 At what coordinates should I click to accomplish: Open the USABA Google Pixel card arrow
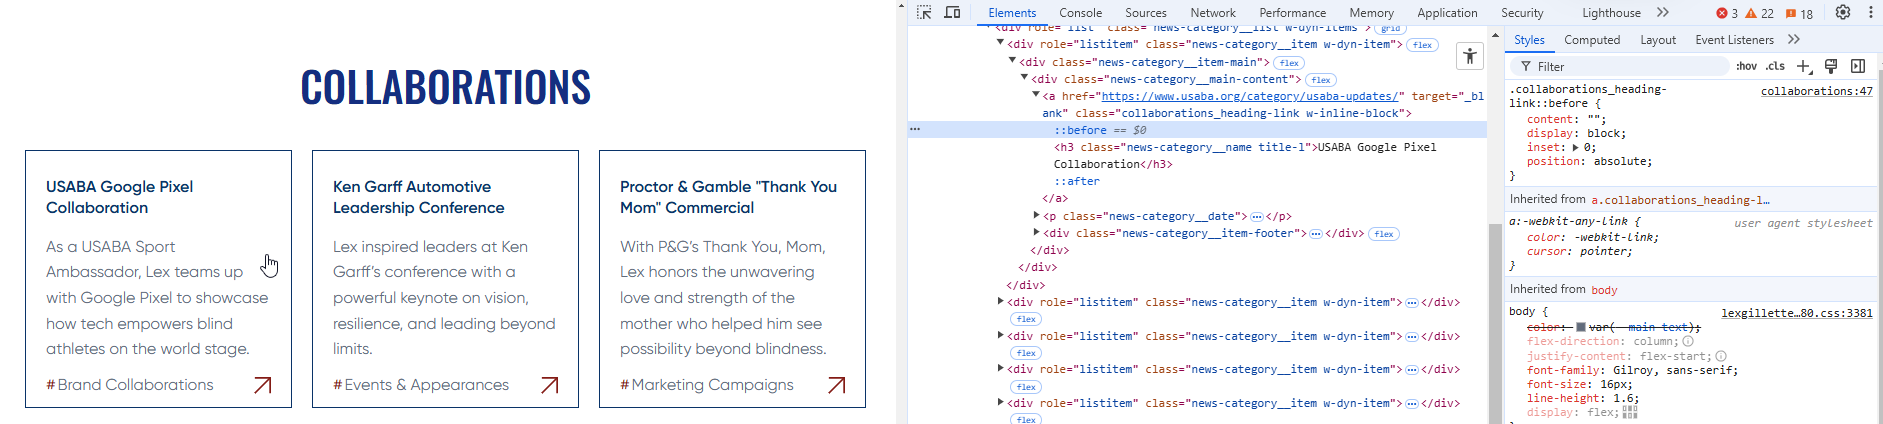pyautogui.click(x=263, y=385)
